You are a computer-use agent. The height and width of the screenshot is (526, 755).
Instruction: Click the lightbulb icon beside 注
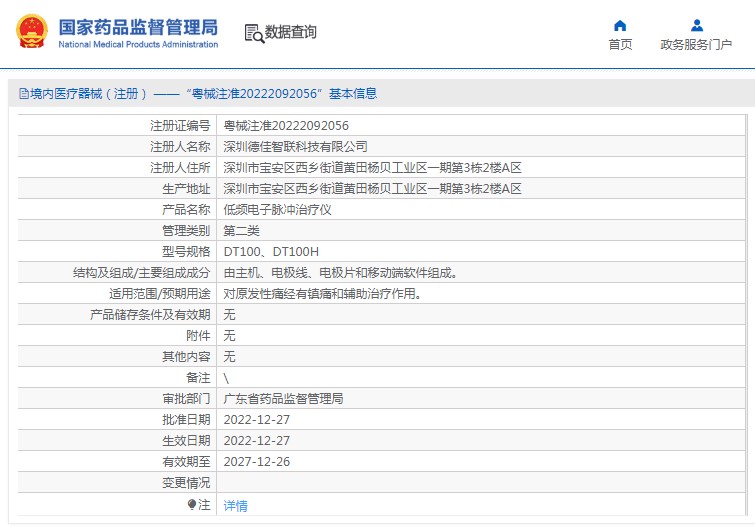coord(192,505)
